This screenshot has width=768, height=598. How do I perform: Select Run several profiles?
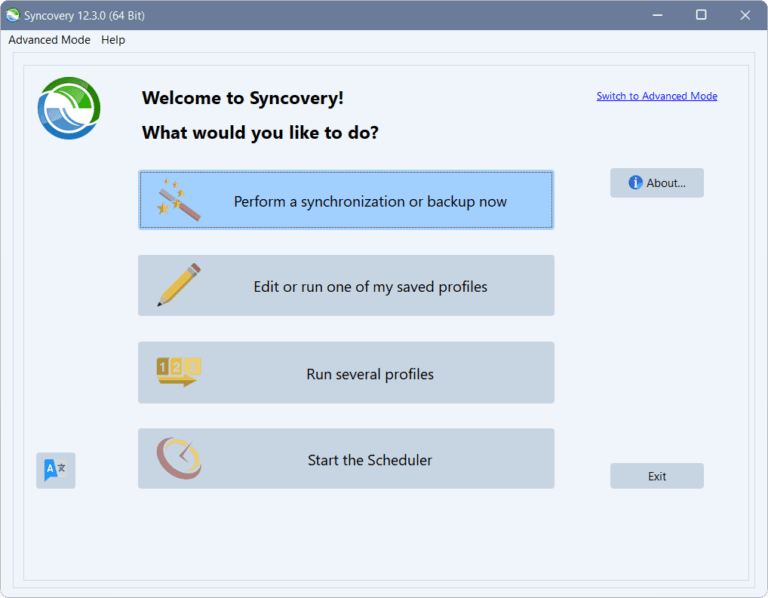tap(346, 373)
